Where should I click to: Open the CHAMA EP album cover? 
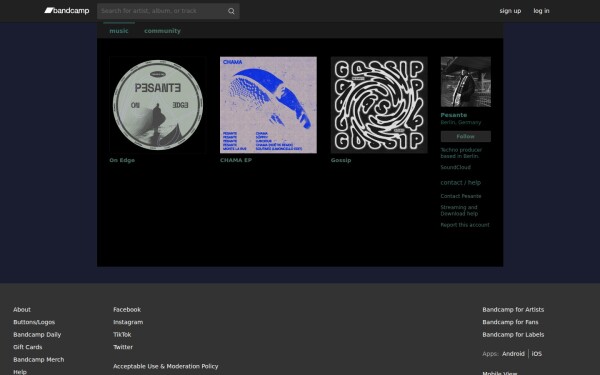tap(268, 105)
